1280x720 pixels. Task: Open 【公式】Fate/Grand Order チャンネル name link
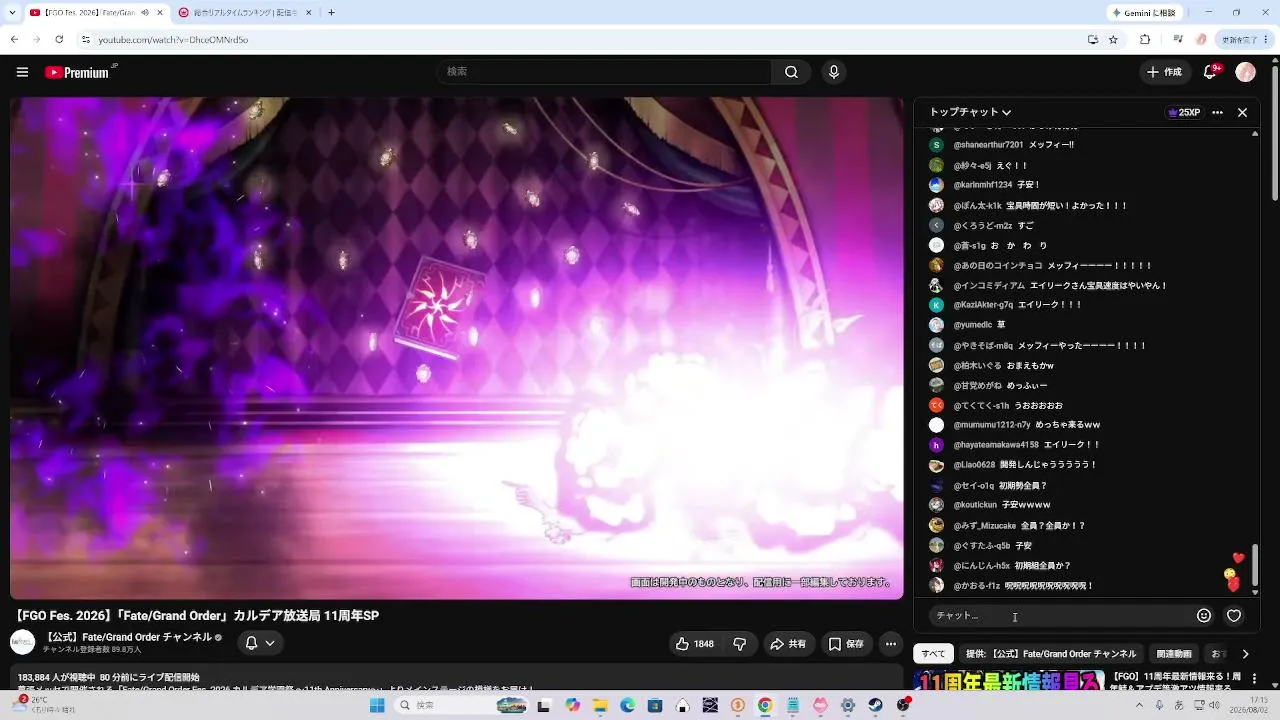(127, 637)
